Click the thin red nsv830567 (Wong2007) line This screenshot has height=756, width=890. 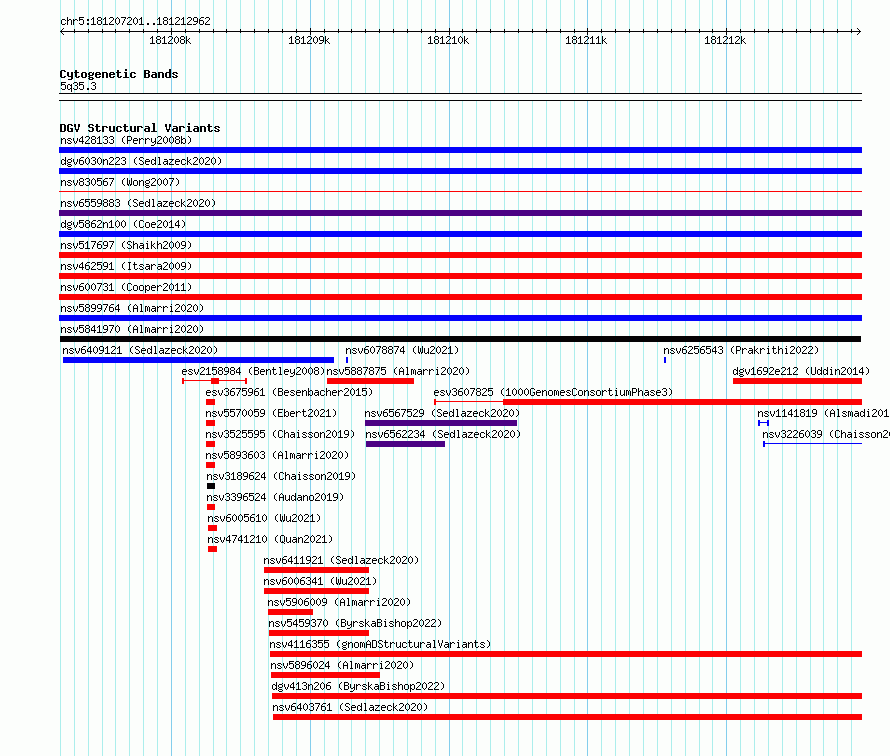pos(460,192)
